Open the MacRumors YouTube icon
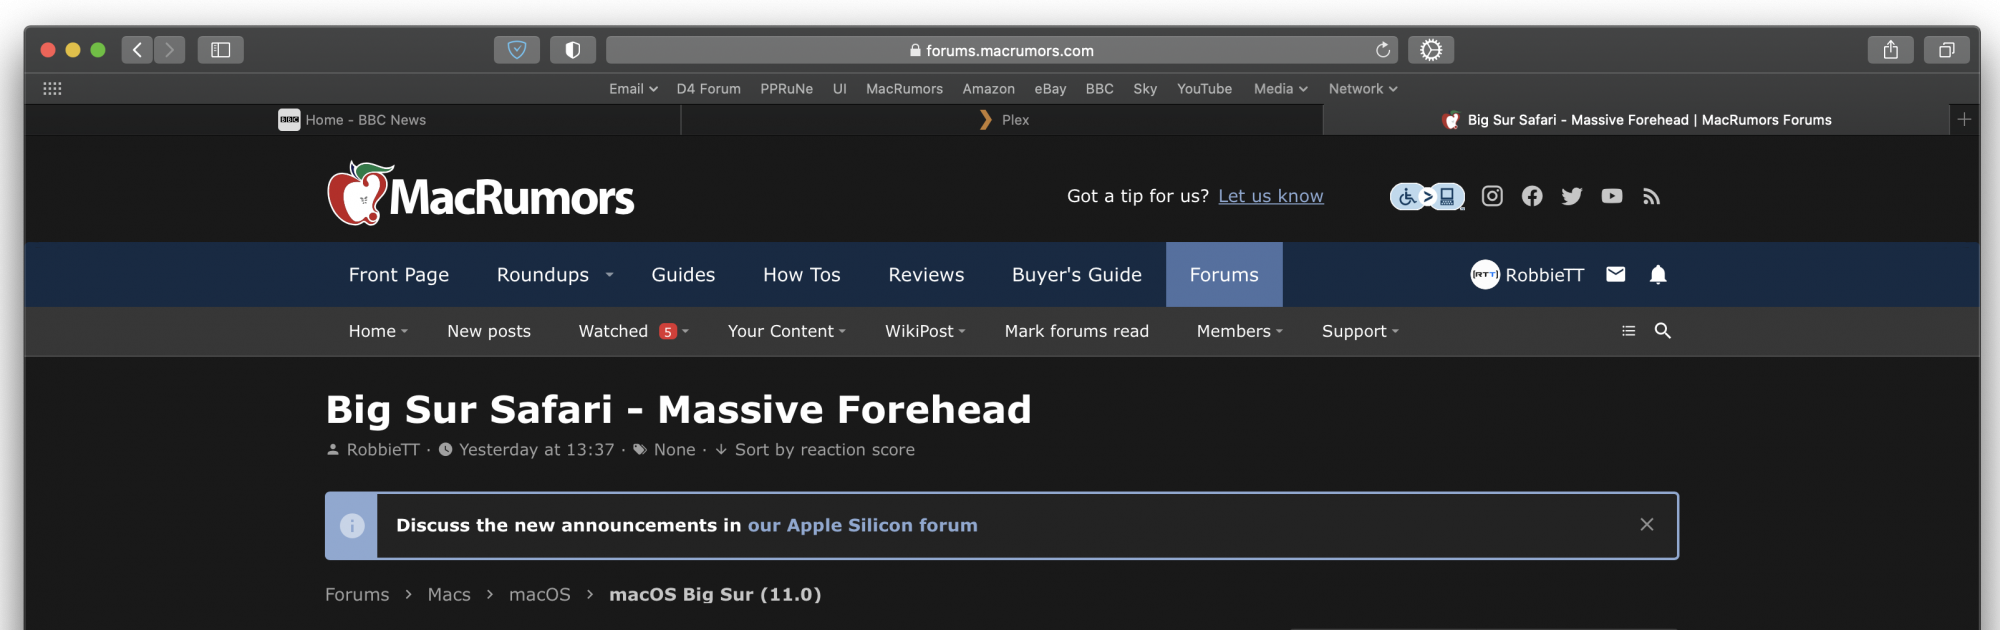The height and width of the screenshot is (630, 2000). point(1612,196)
